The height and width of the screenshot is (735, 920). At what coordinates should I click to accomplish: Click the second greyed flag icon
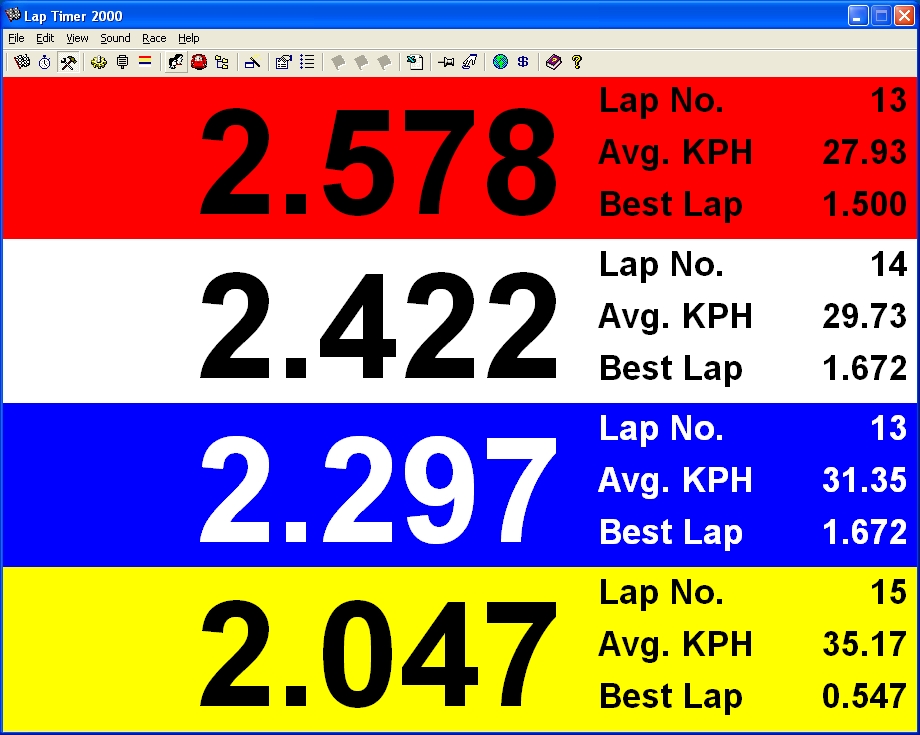tap(361, 62)
